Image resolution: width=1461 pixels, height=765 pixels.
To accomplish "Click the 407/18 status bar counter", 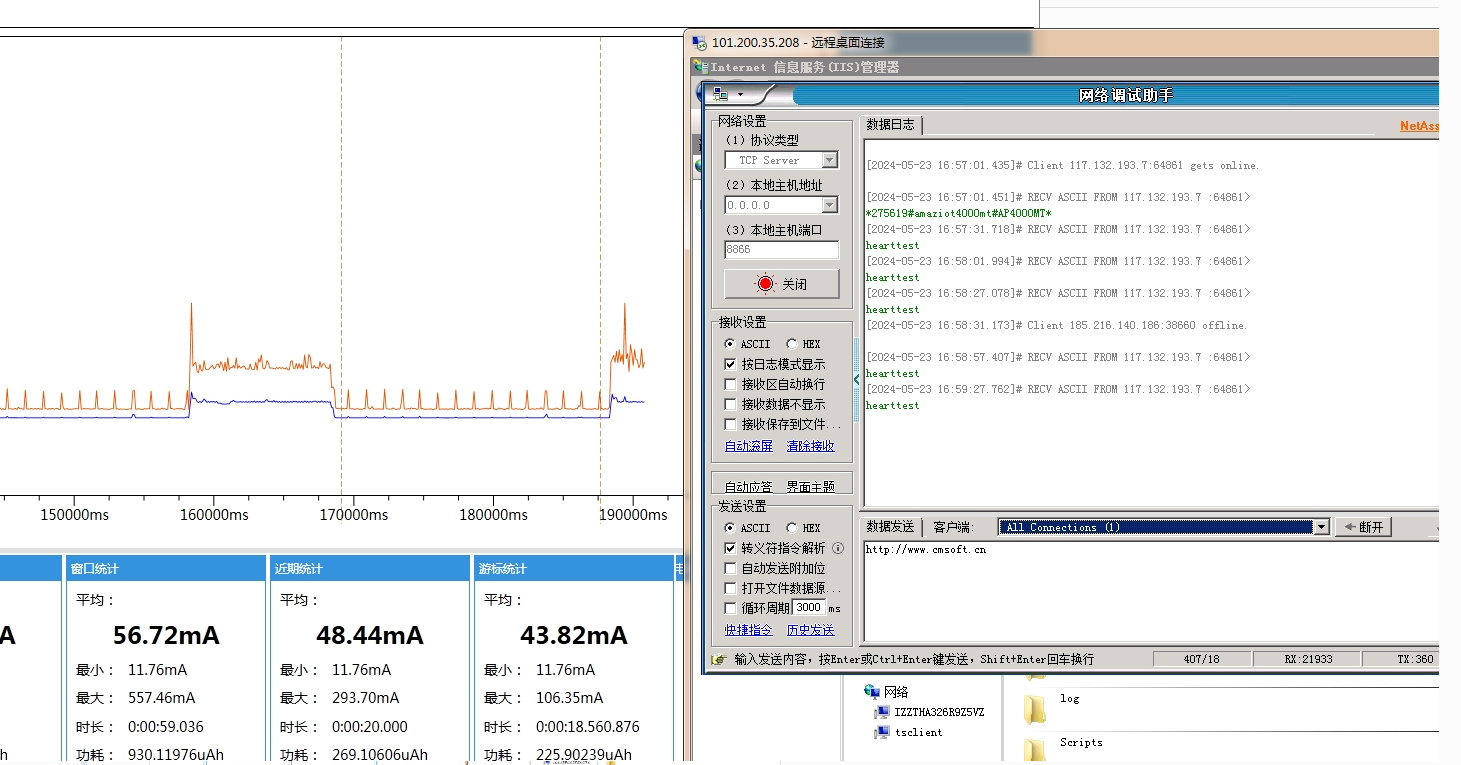I will [x=1201, y=660].
